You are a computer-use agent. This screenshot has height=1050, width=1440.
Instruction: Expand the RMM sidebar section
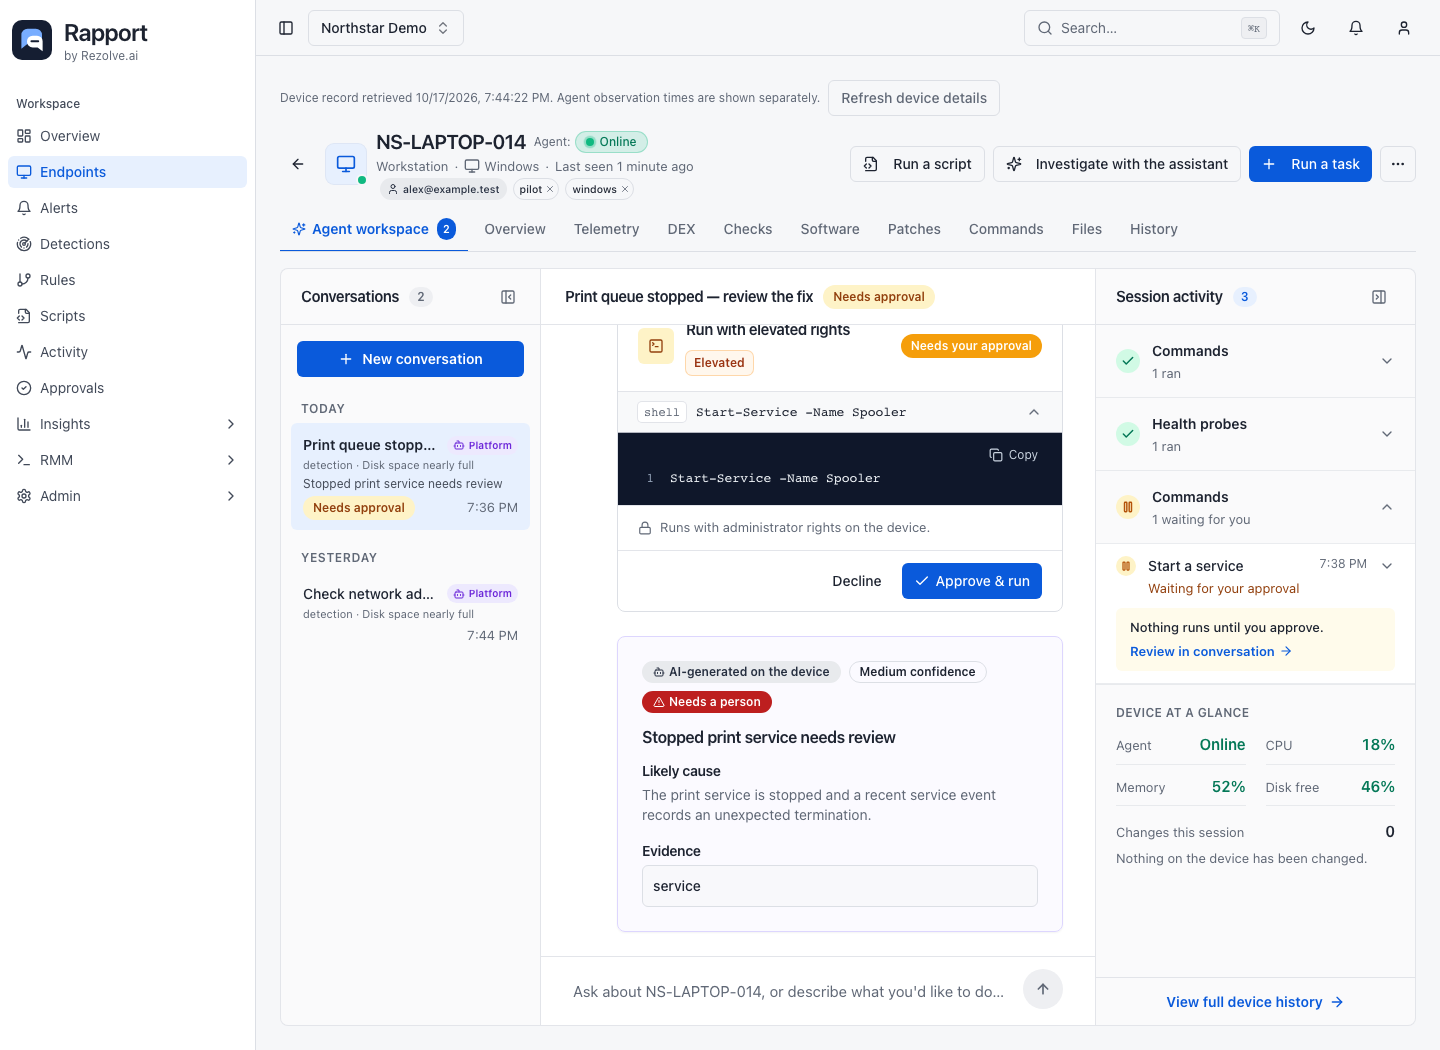coord(231,460)
